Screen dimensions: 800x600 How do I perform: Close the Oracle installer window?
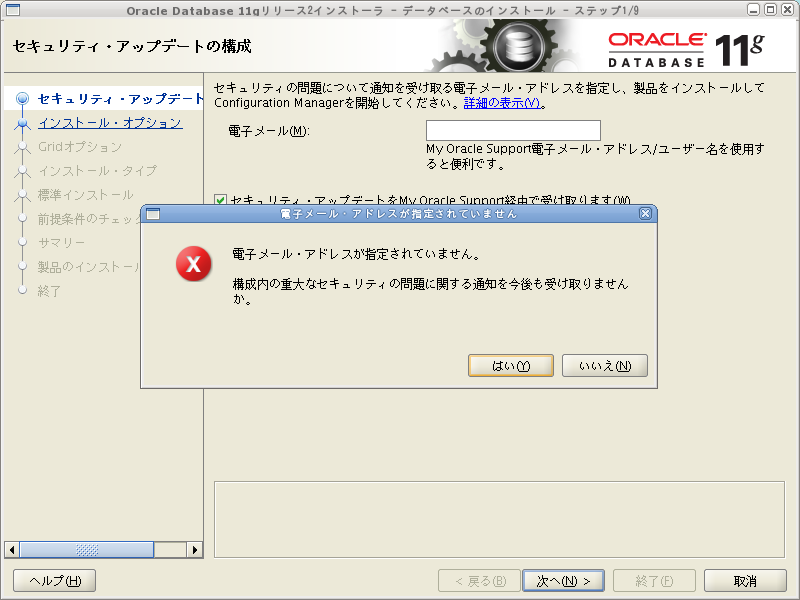point(787,10)
